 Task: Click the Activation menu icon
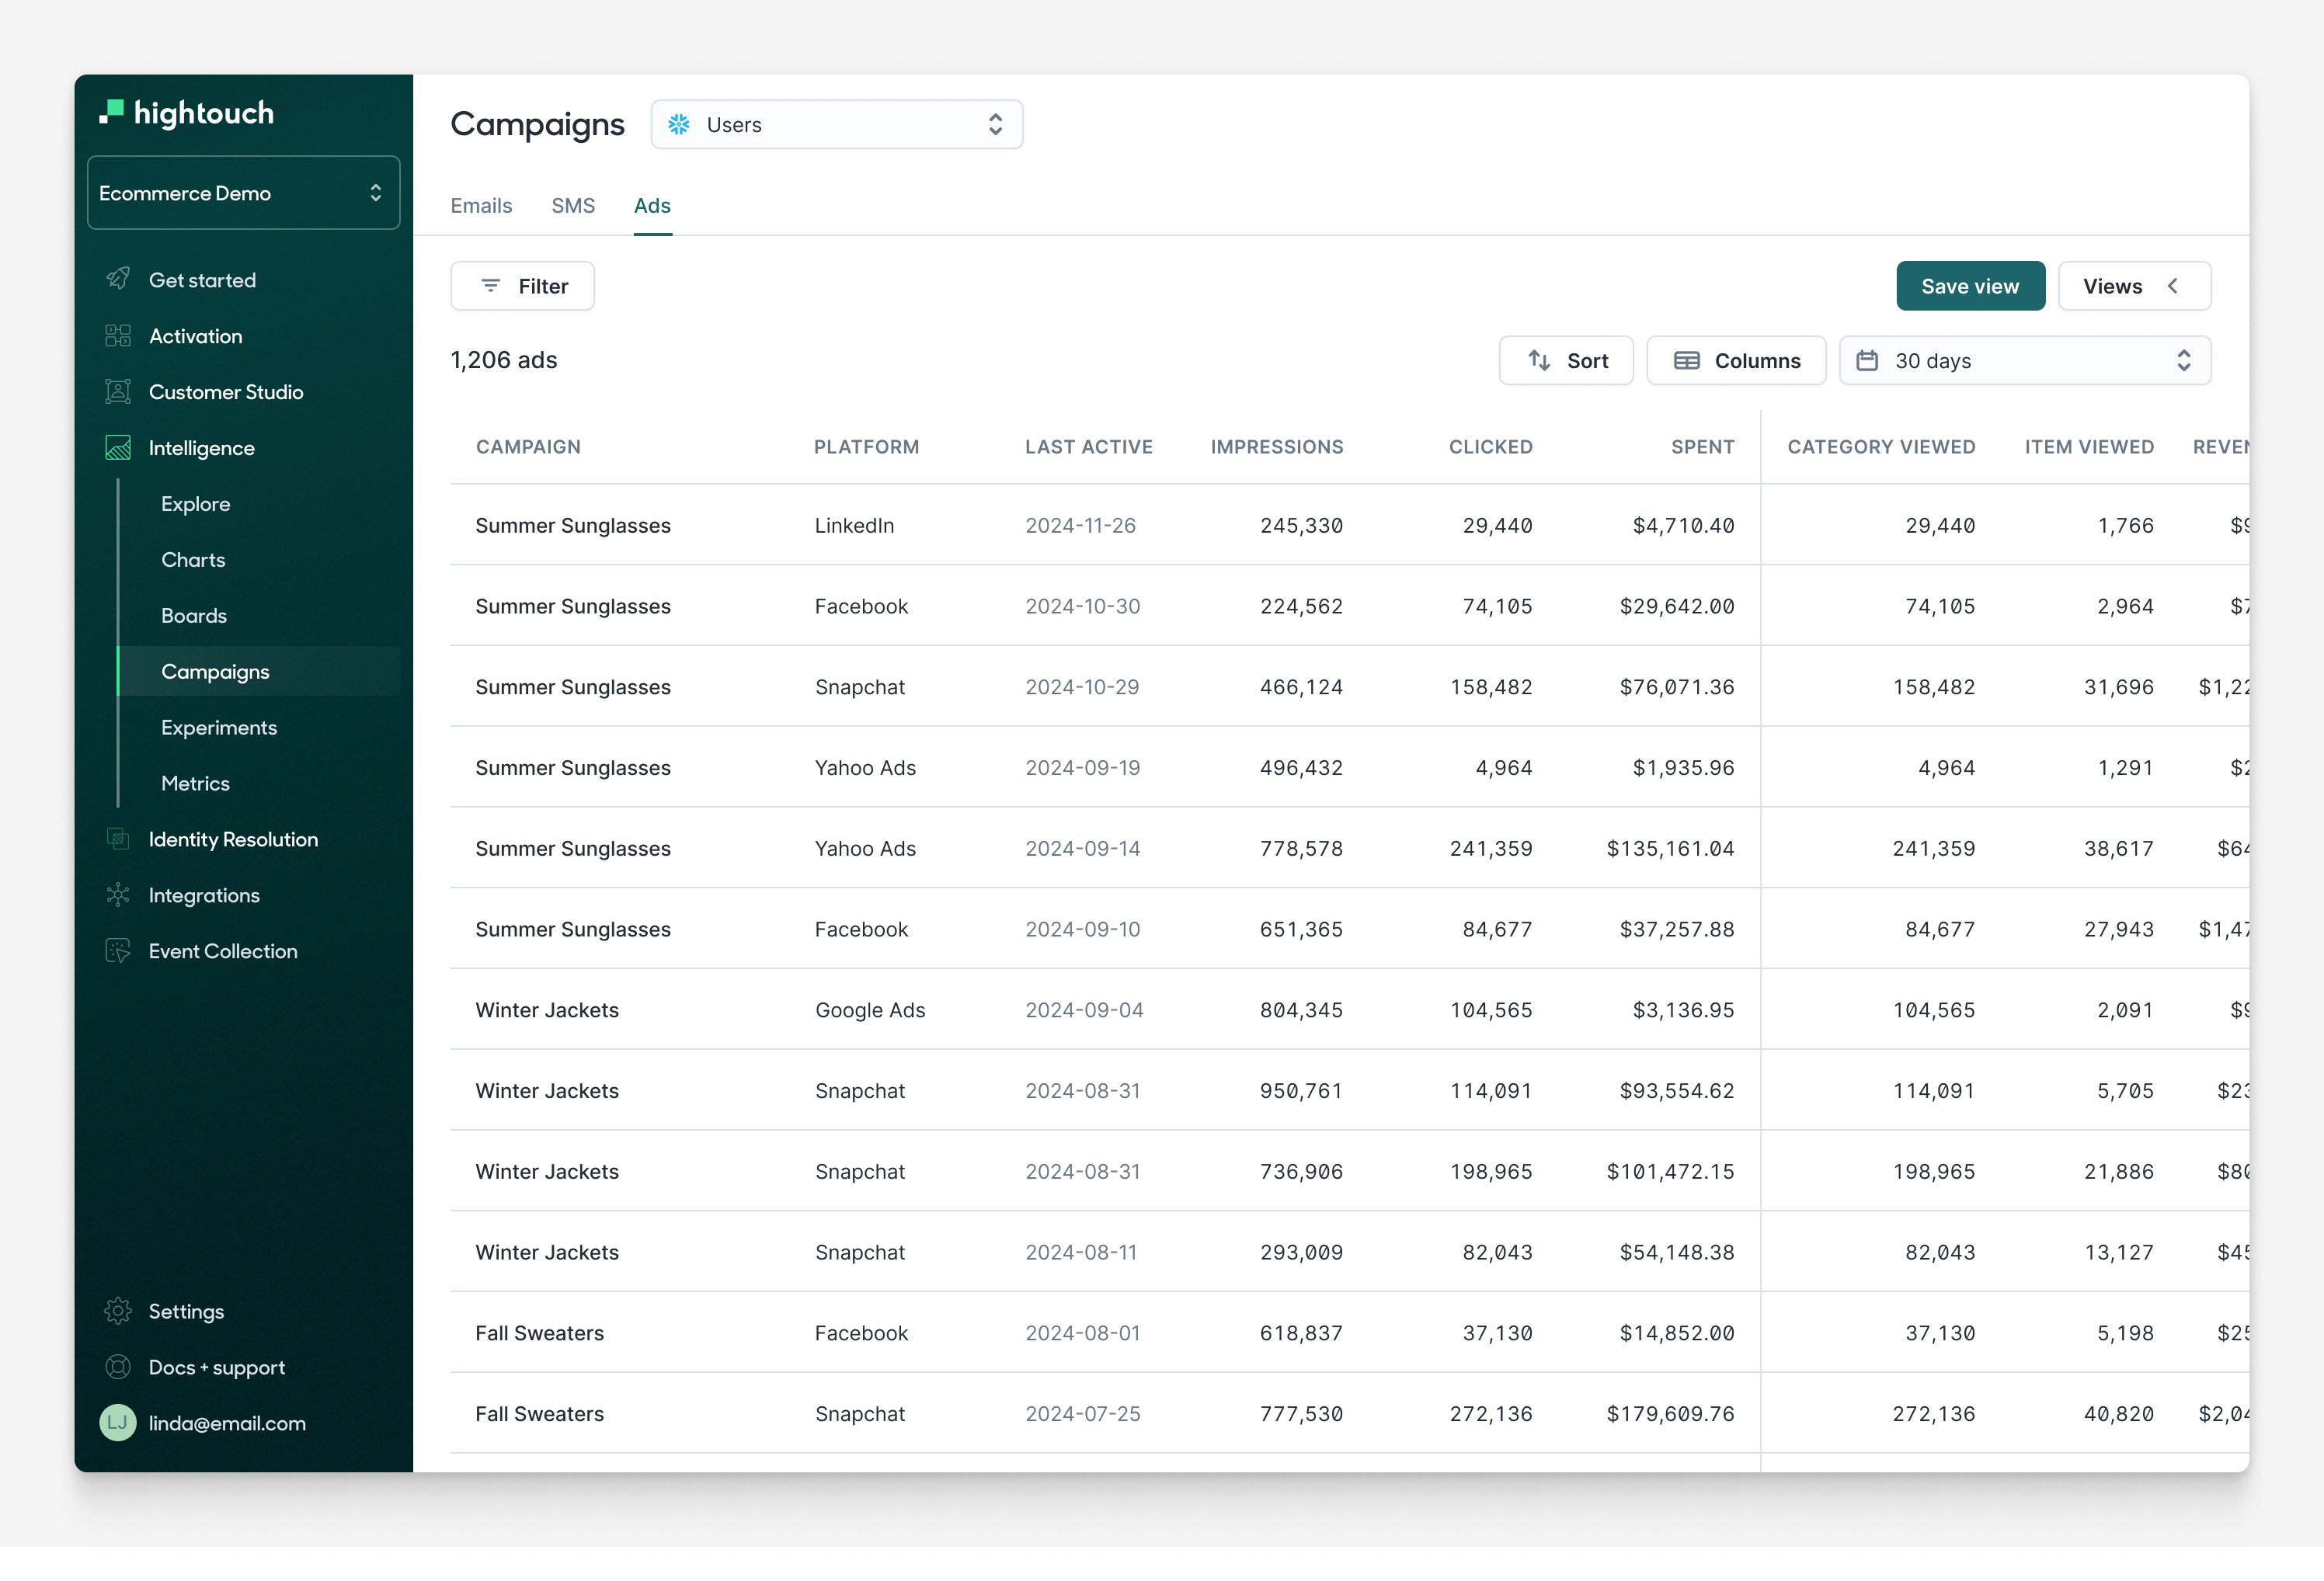coord(118,333)
